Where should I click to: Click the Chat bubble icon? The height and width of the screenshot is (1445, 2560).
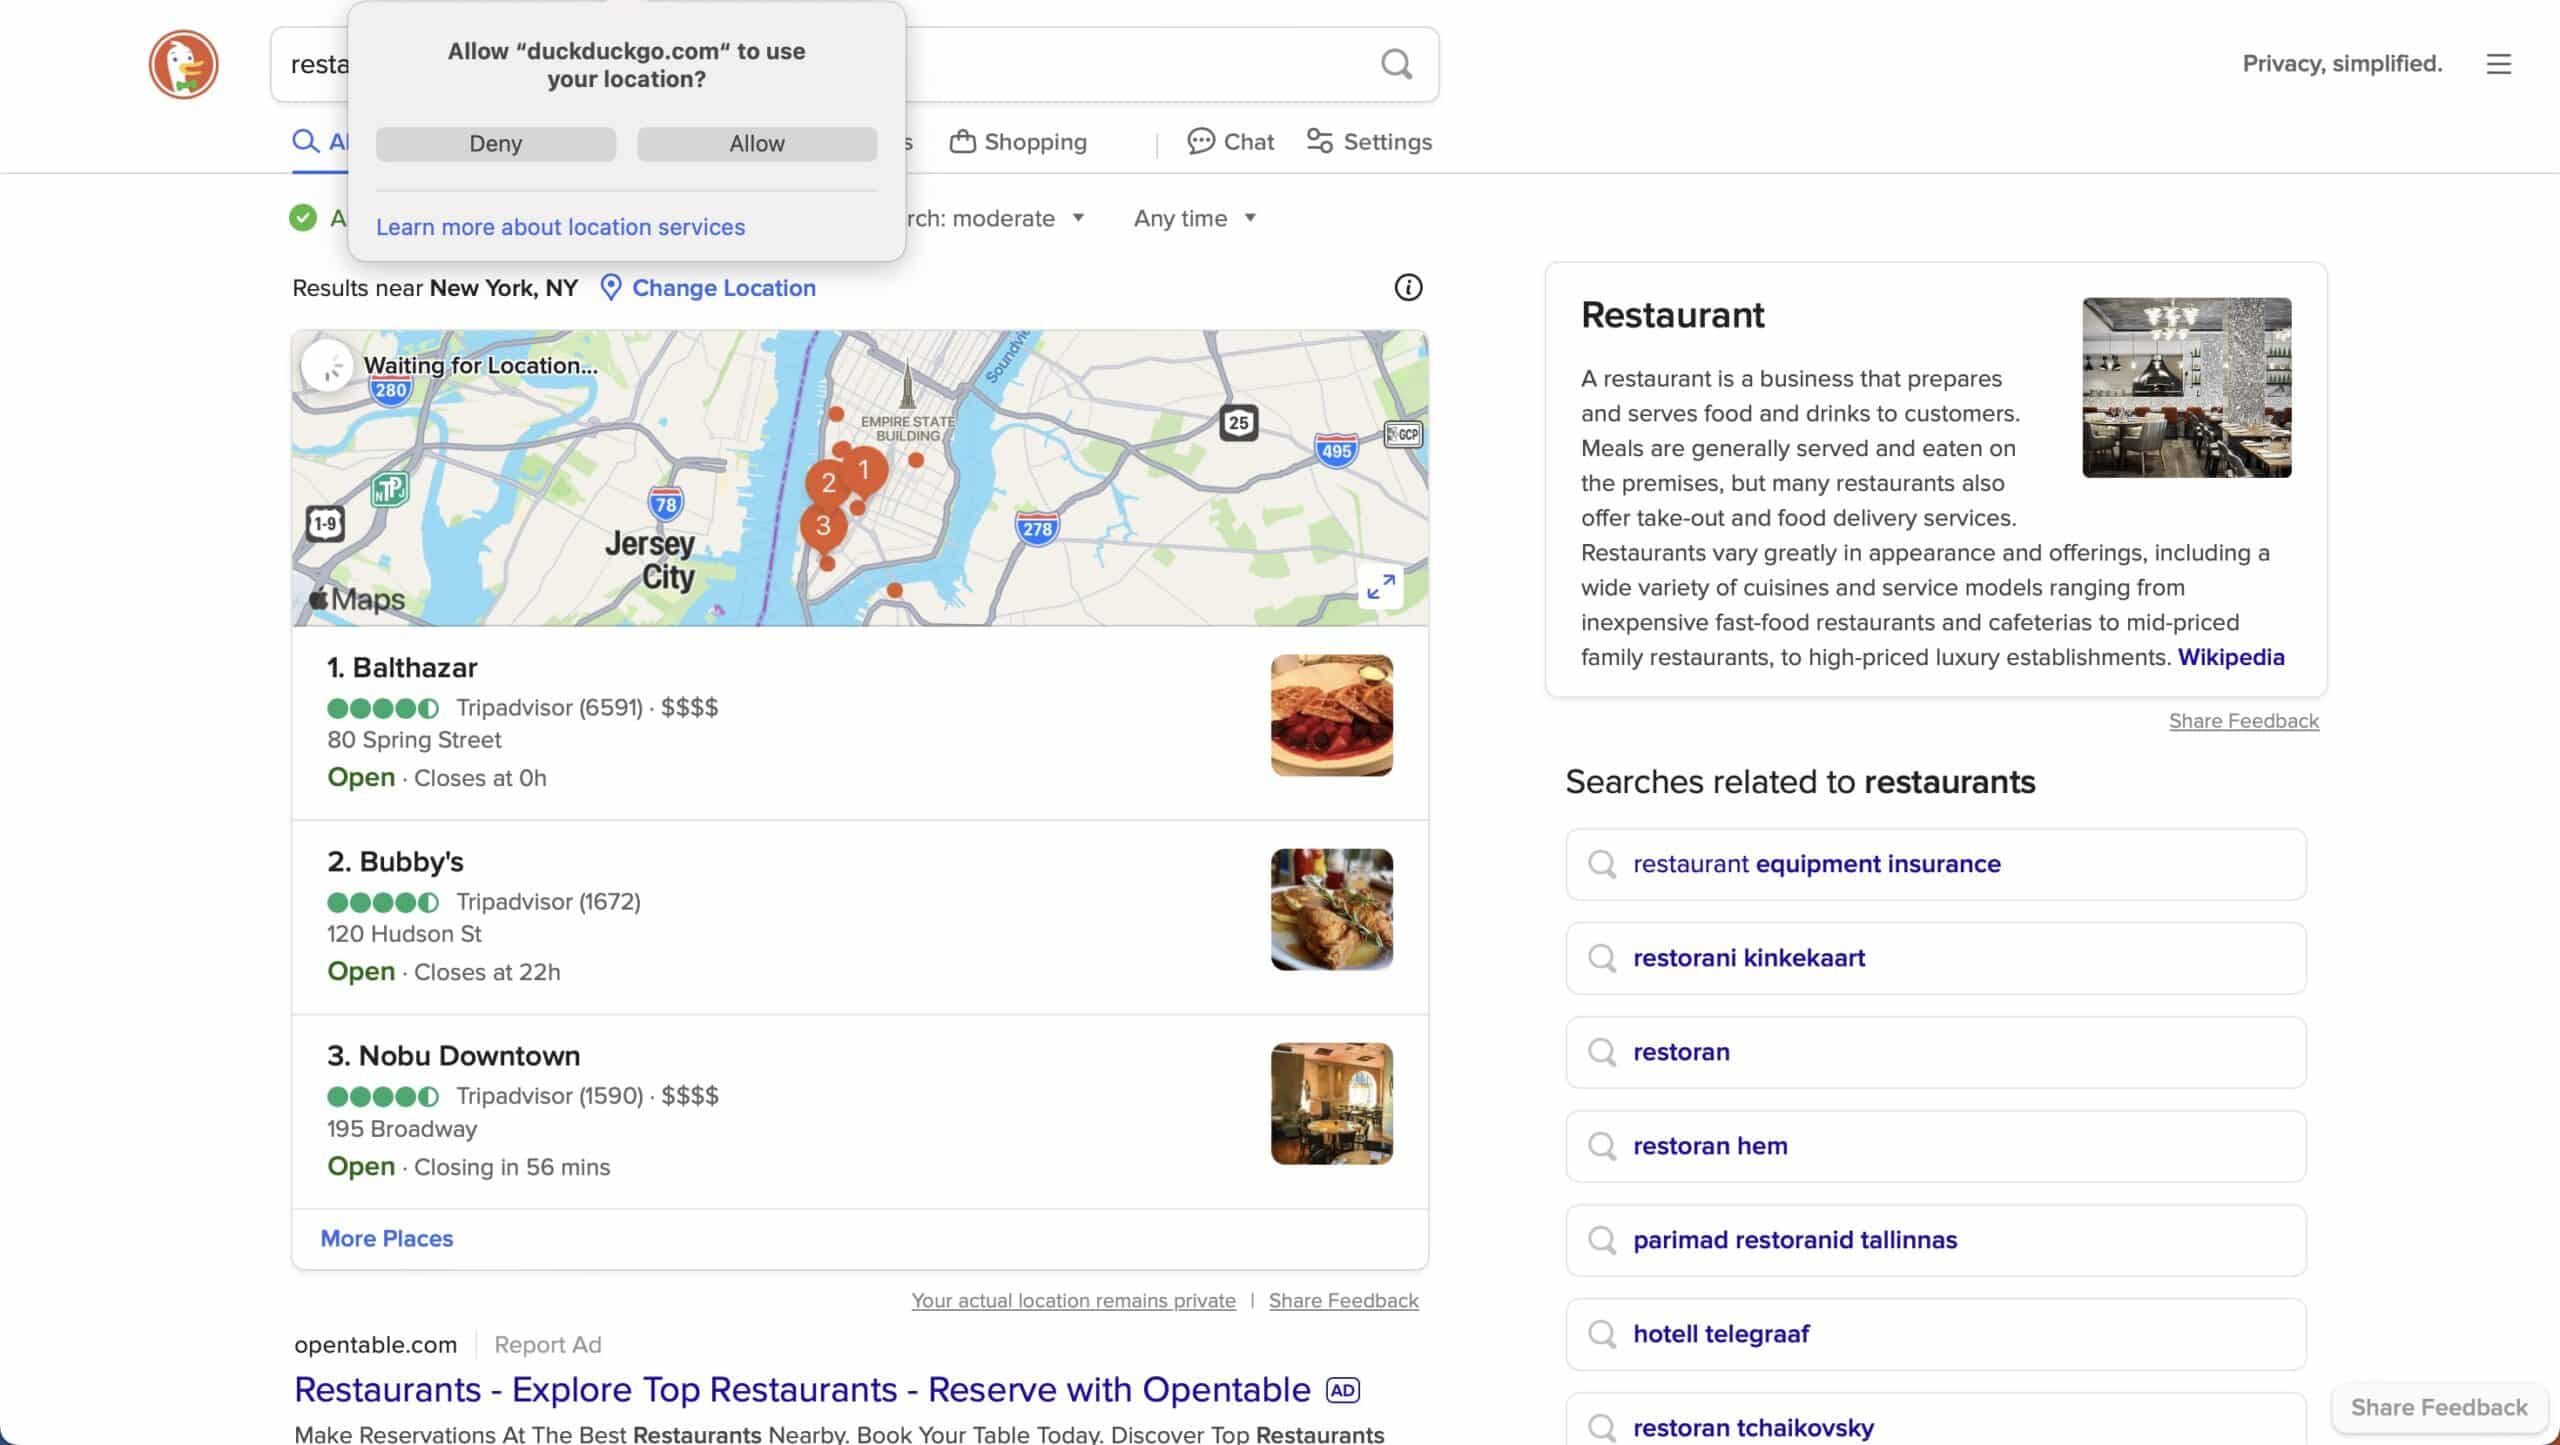pos(1200,141)
